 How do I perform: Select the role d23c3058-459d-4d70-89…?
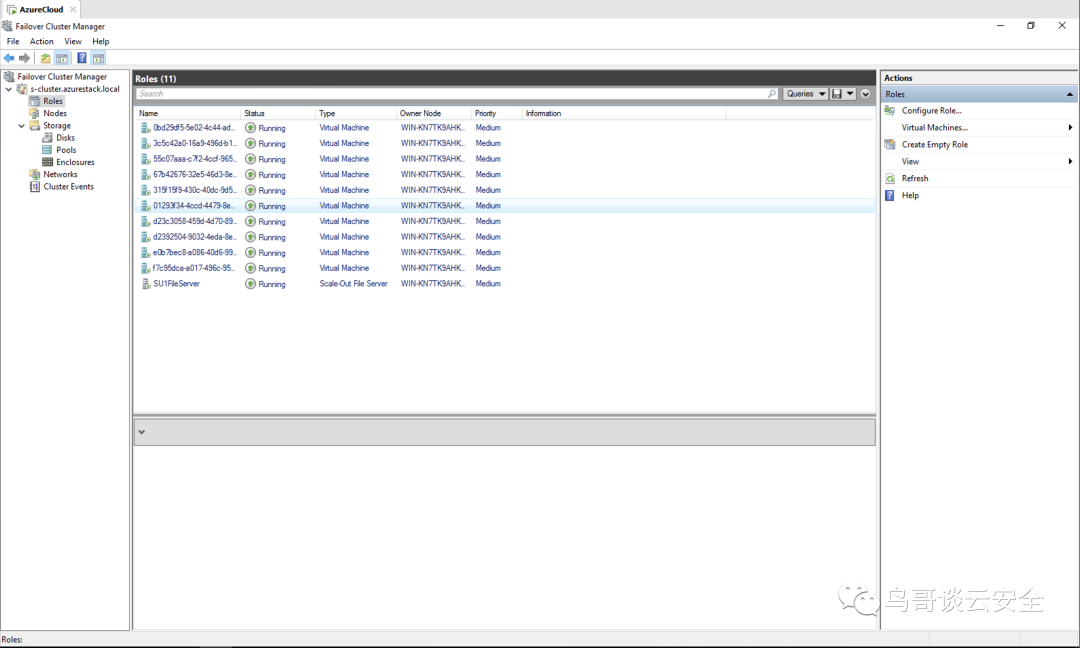[x=504, y=222]
